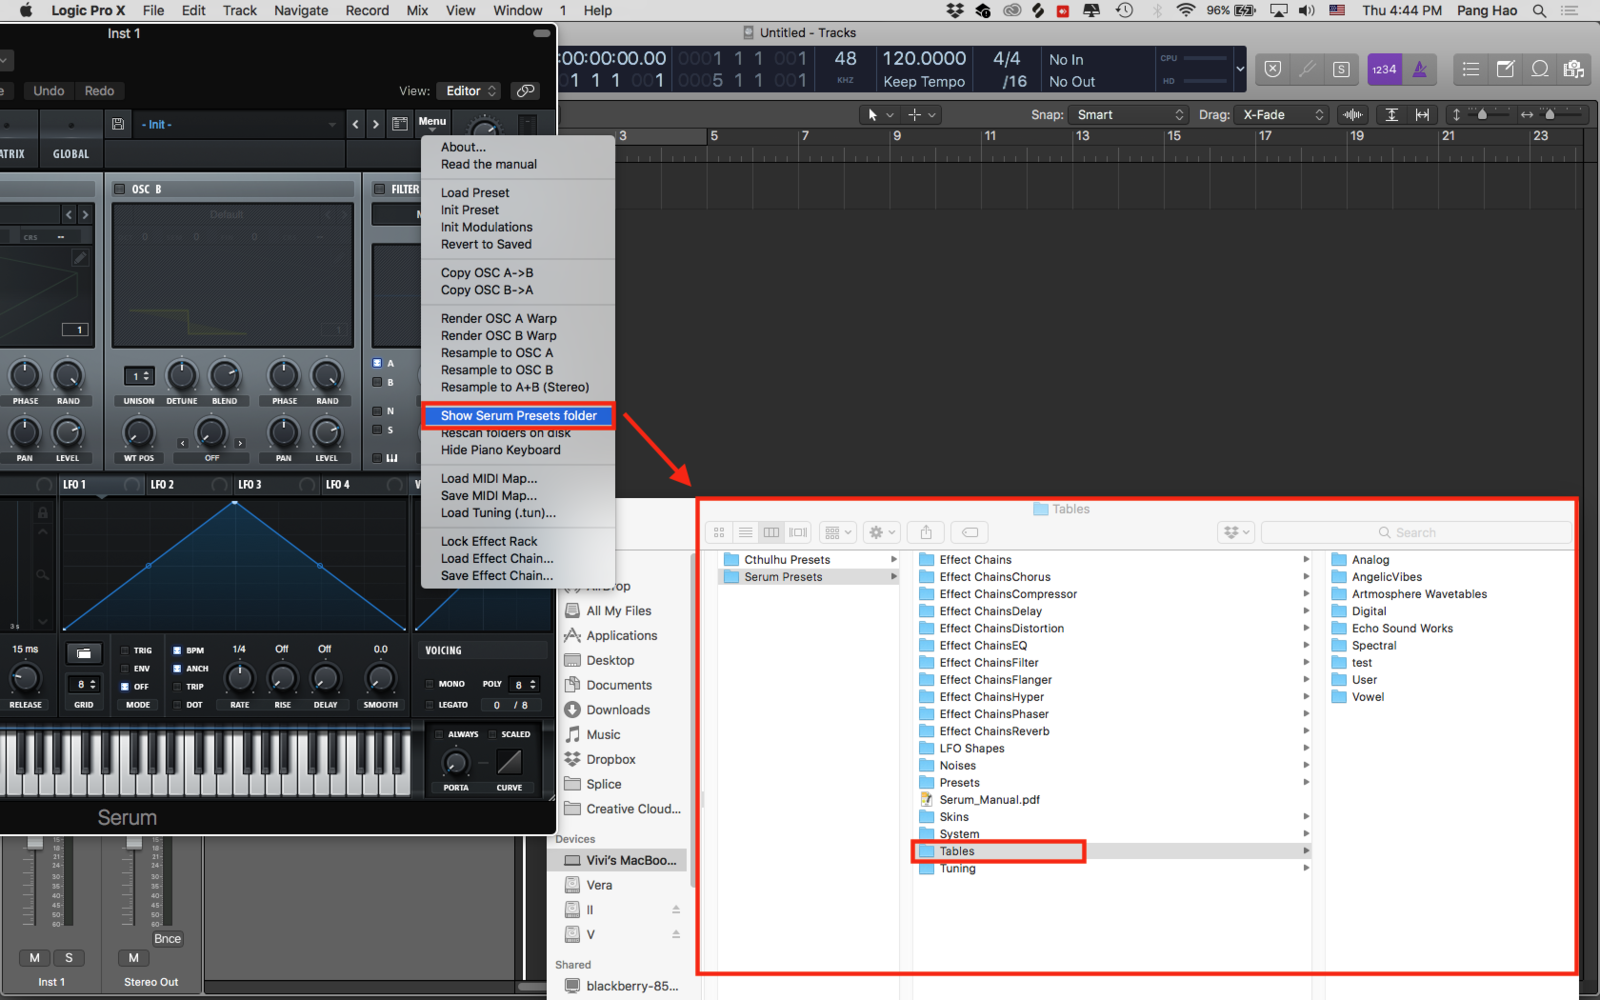
Task: Mute the Inst 1 channel strip
Action: pos(35,958)
